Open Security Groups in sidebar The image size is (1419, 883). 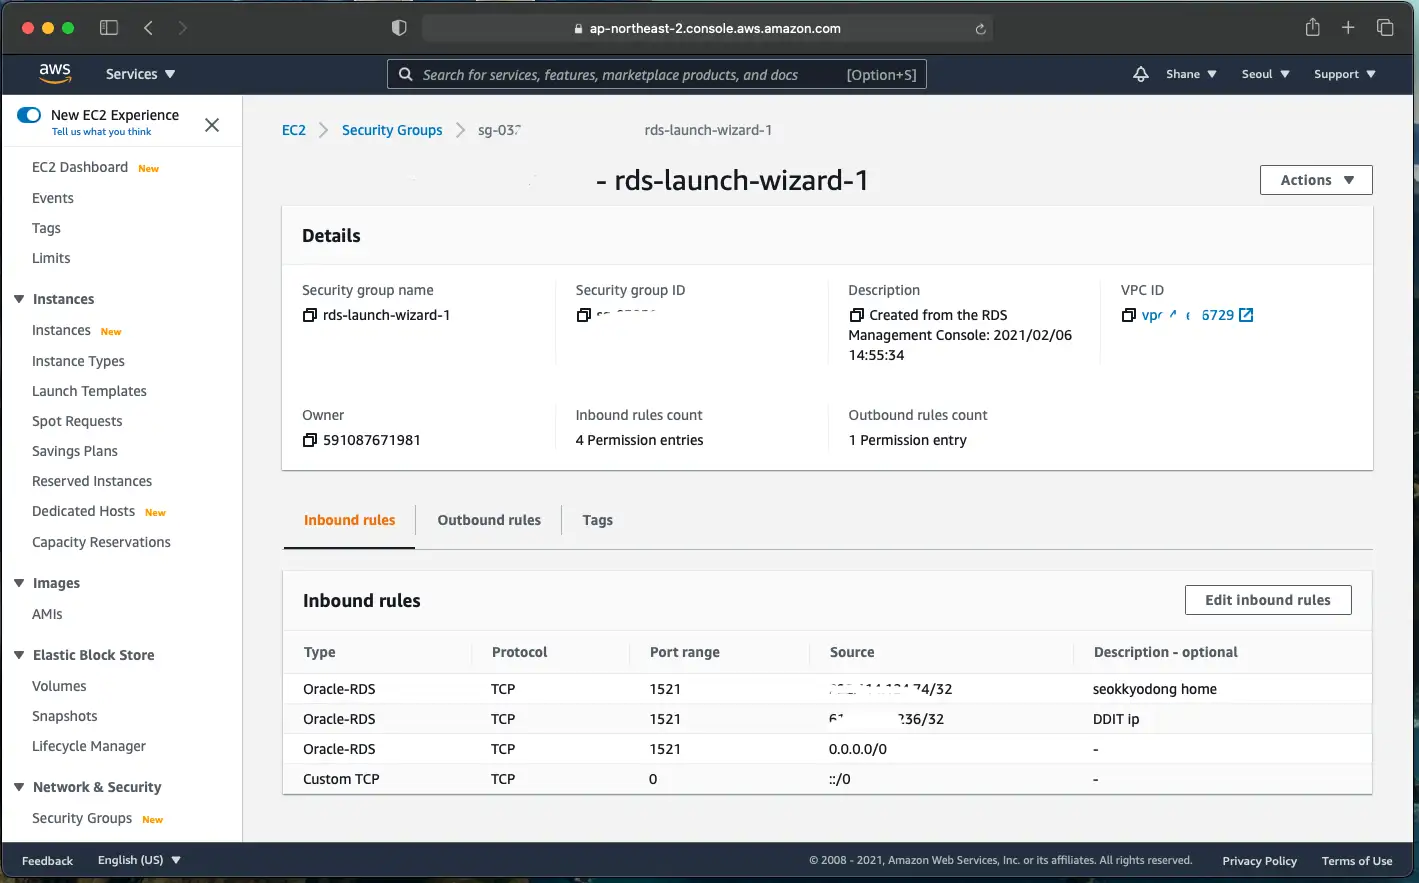82,818
